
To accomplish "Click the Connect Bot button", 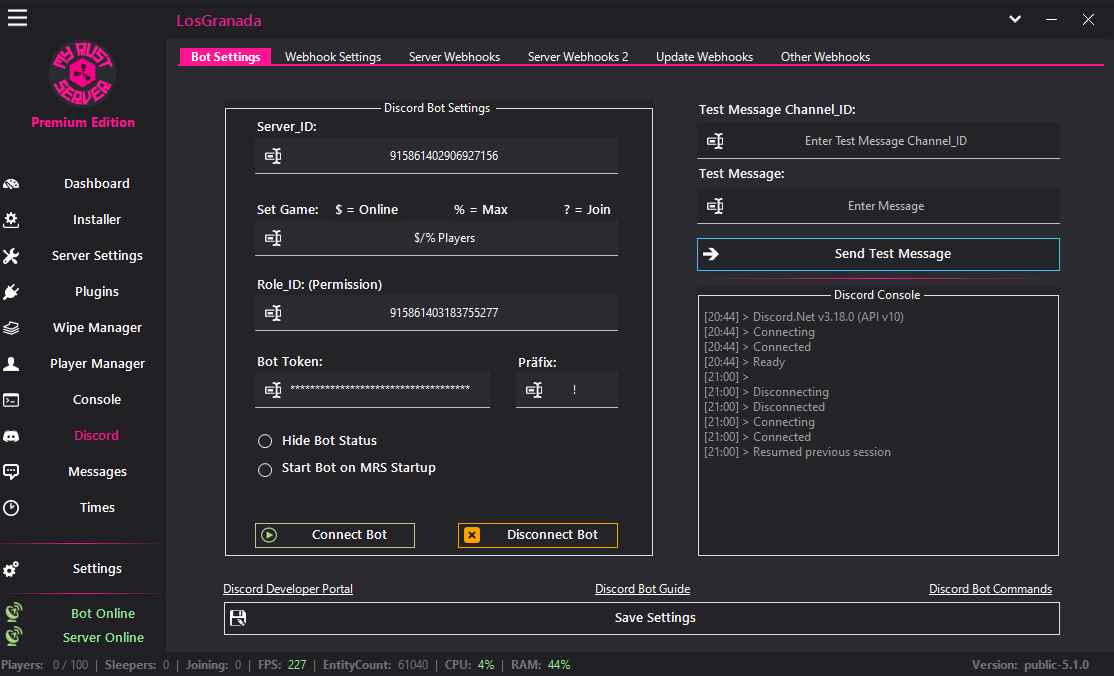I will click(335, 535).
